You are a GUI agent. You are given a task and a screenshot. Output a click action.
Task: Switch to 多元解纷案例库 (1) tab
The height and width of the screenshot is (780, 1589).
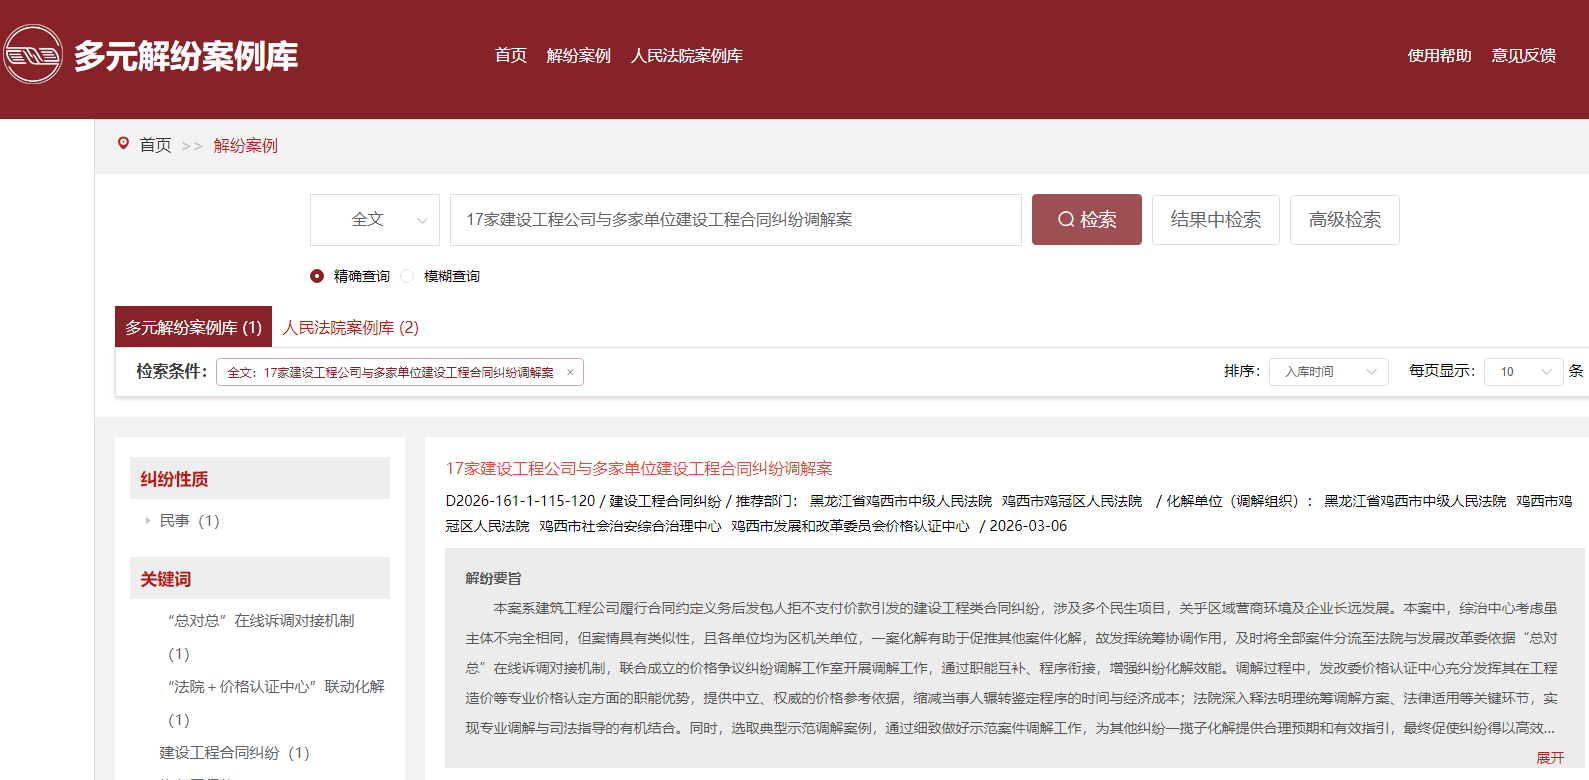(x=193, y=328)
